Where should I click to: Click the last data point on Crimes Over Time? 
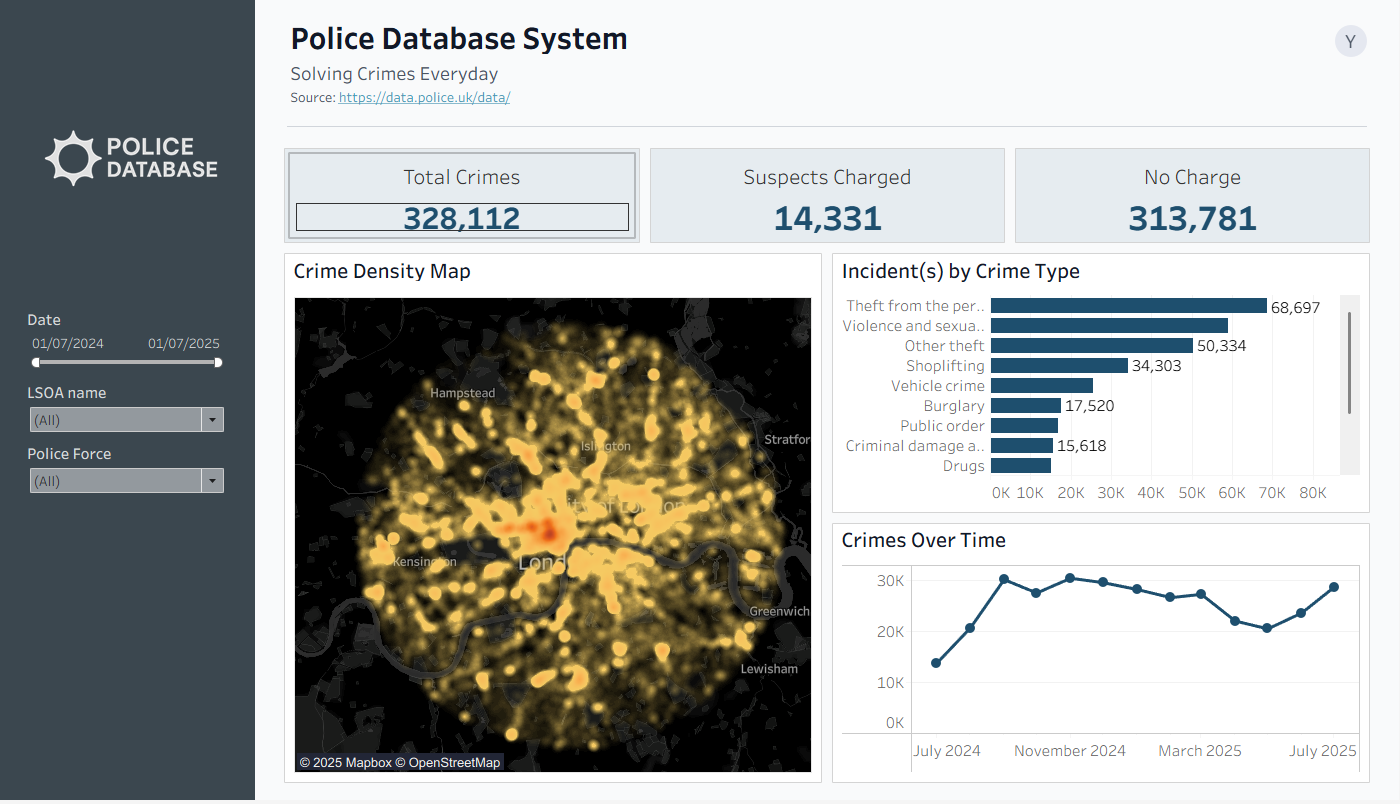[1334, 587]
